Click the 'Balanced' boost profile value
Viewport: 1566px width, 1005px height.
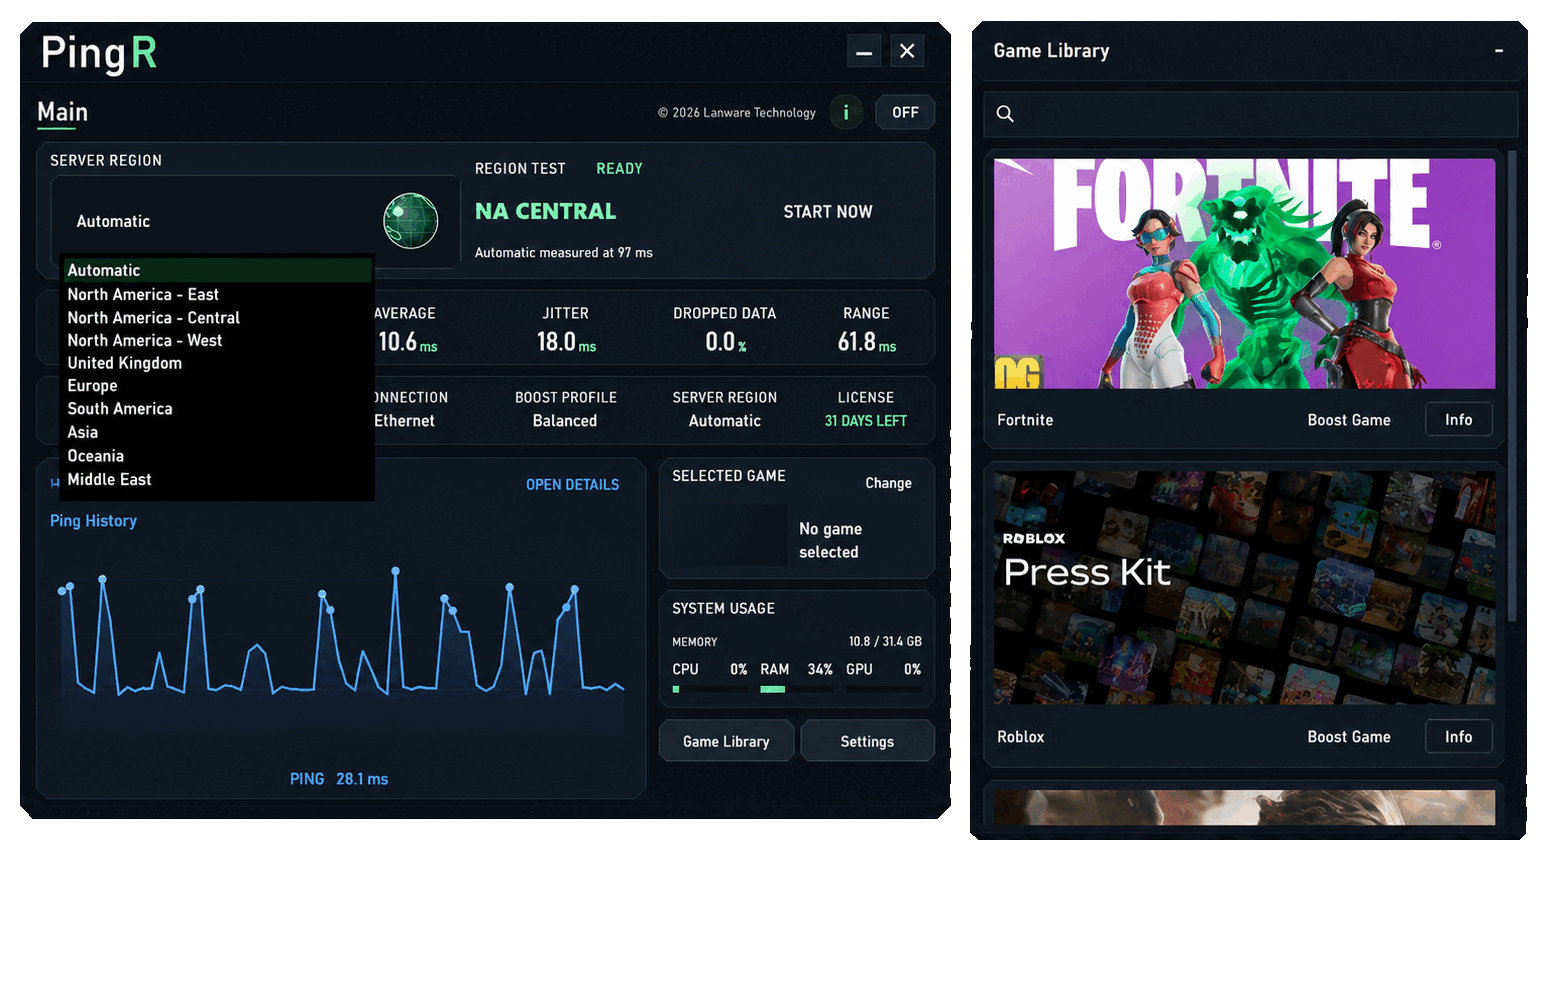click(565, 421)
